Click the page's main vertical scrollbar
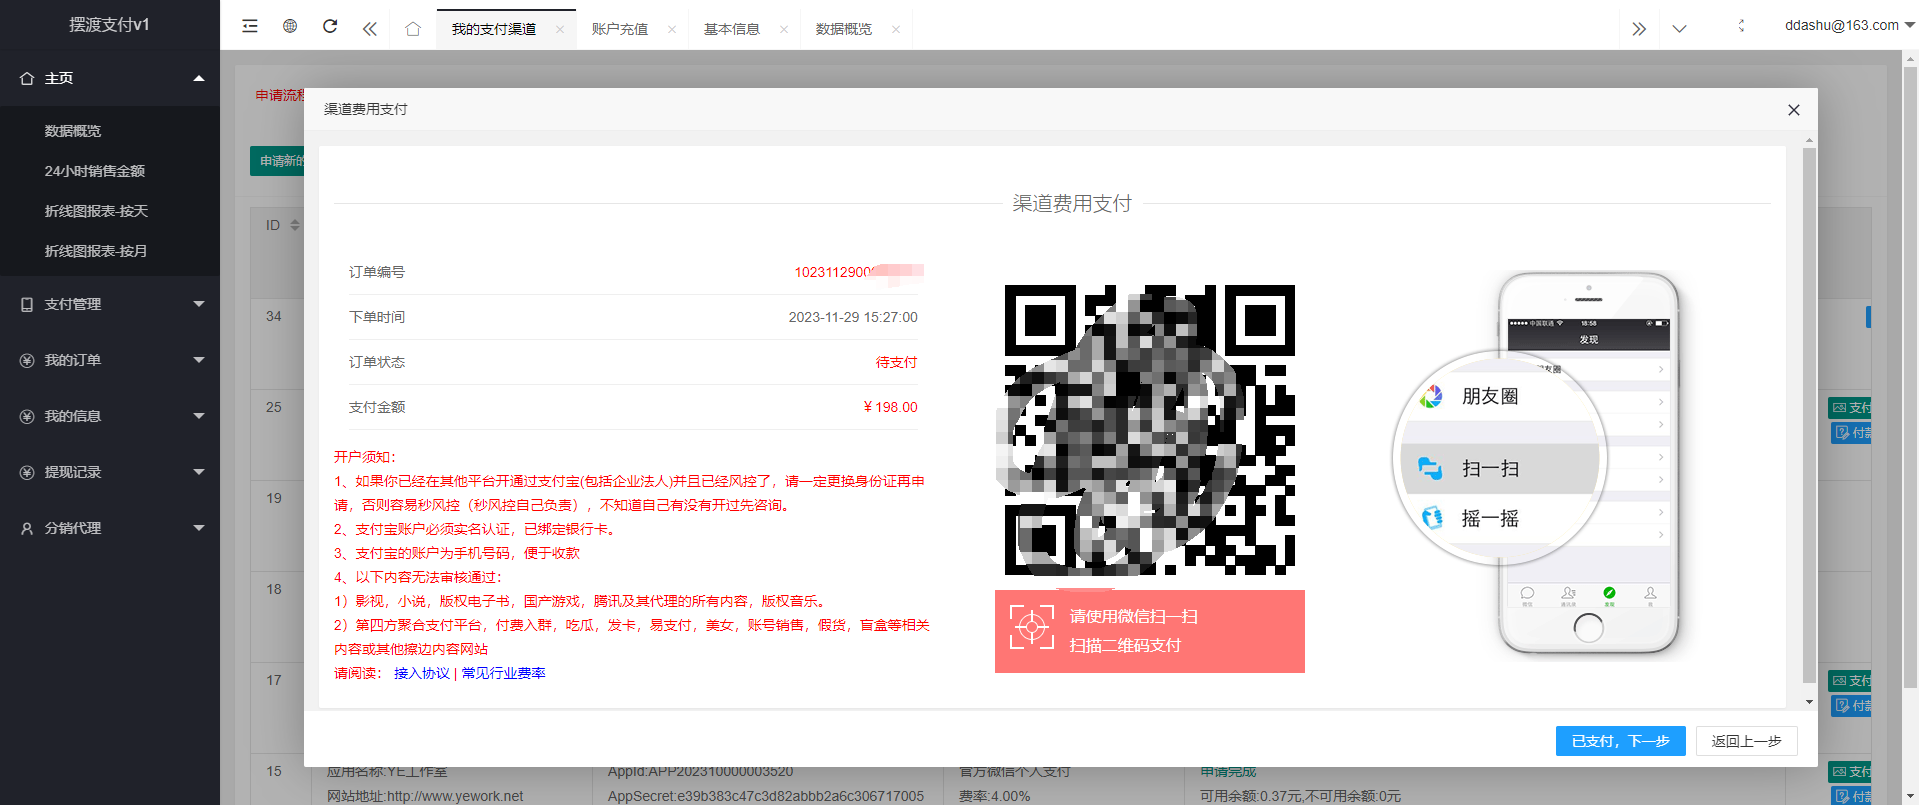The height and width of the screenshot is (805, 1919). pyautogui.click(x=1910, y=375)
